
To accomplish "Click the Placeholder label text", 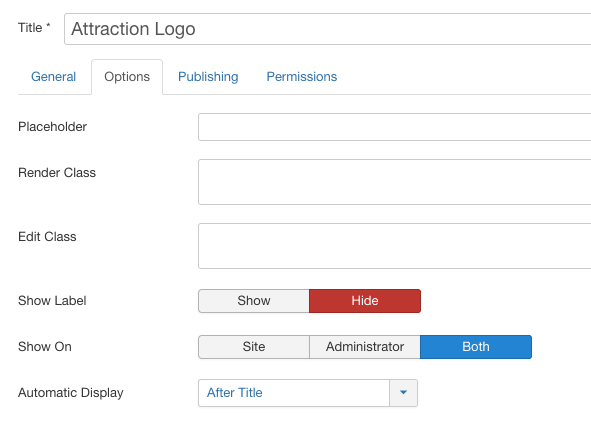I will click(52, 127).
